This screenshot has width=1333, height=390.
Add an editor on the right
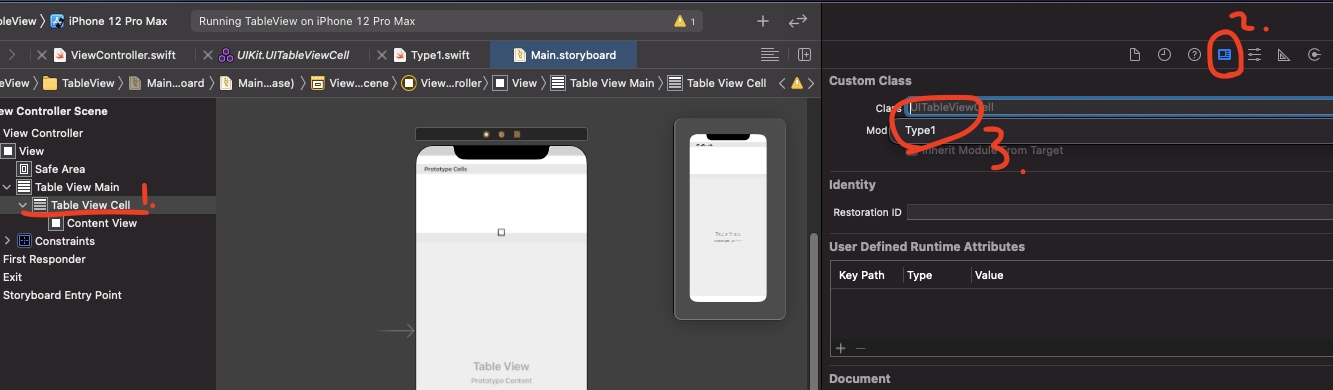point(804,55)
